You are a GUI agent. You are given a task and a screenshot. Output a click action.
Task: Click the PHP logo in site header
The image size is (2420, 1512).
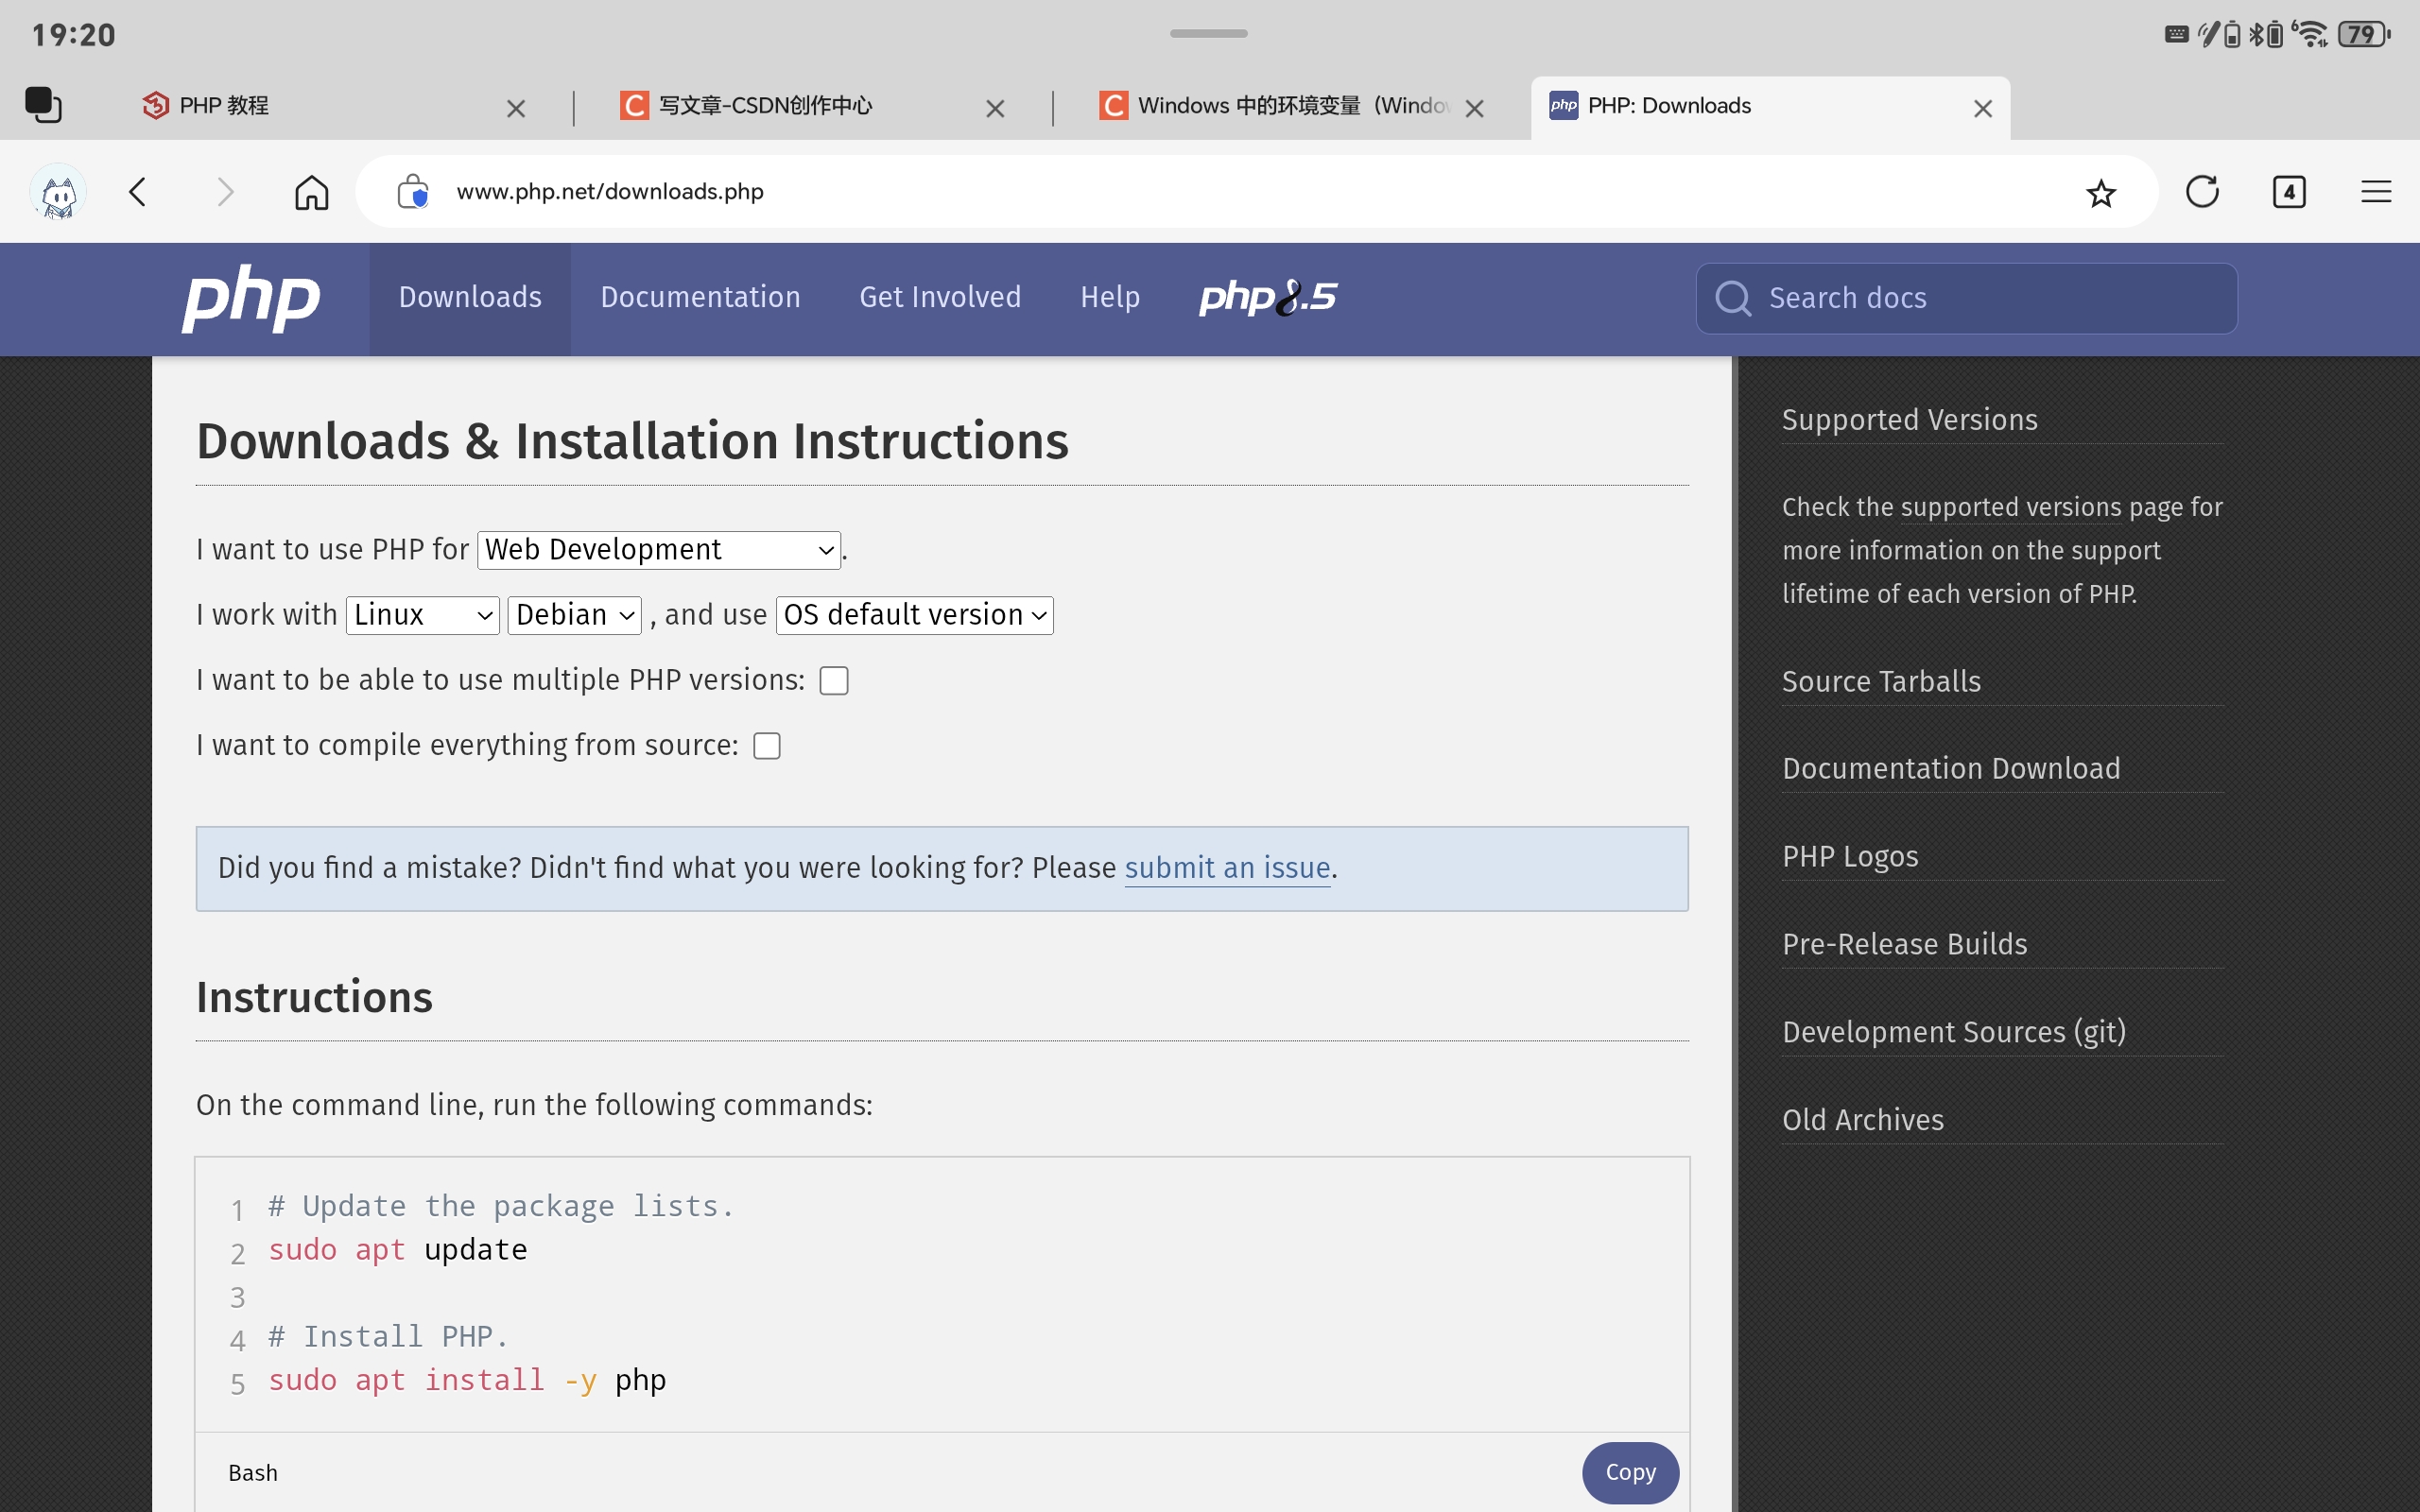(250, 298)
